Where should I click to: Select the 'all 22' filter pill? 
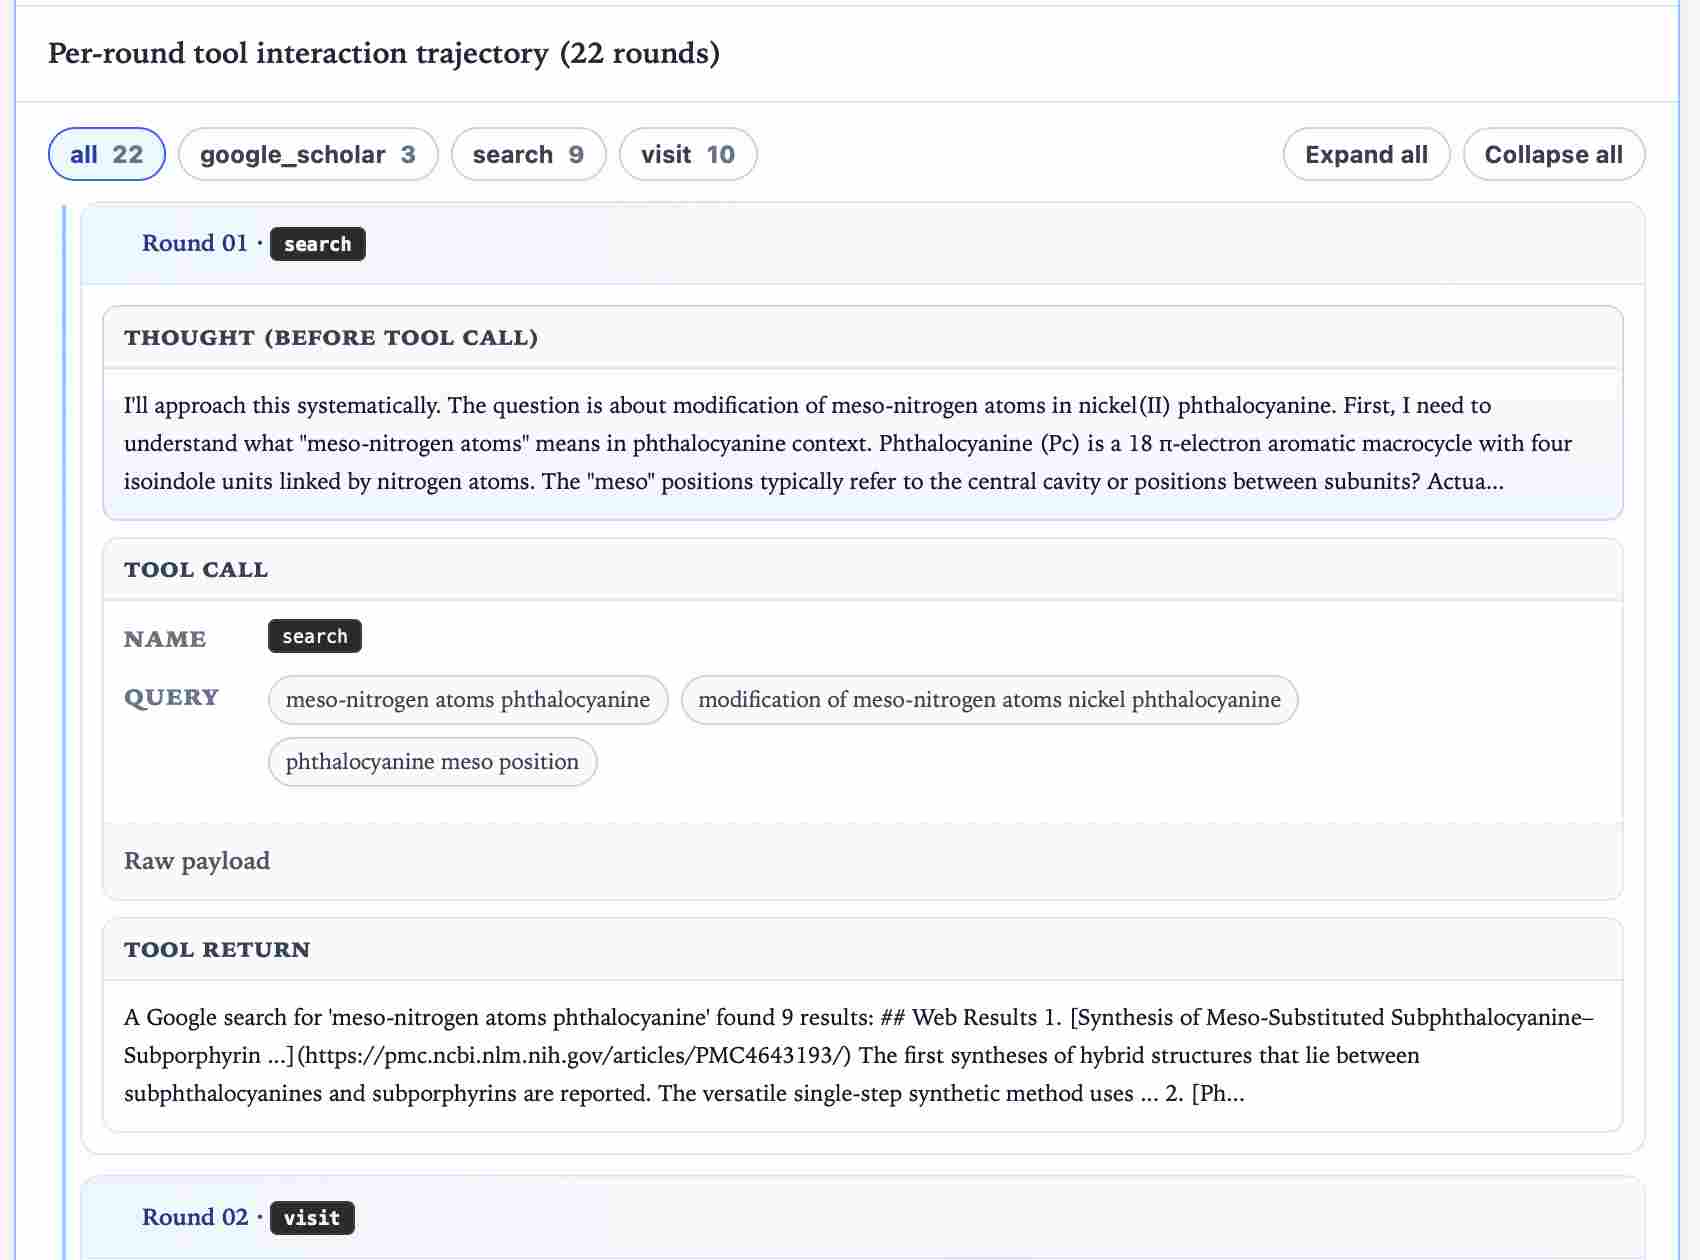pyautogui.click(x=106, y=154)
